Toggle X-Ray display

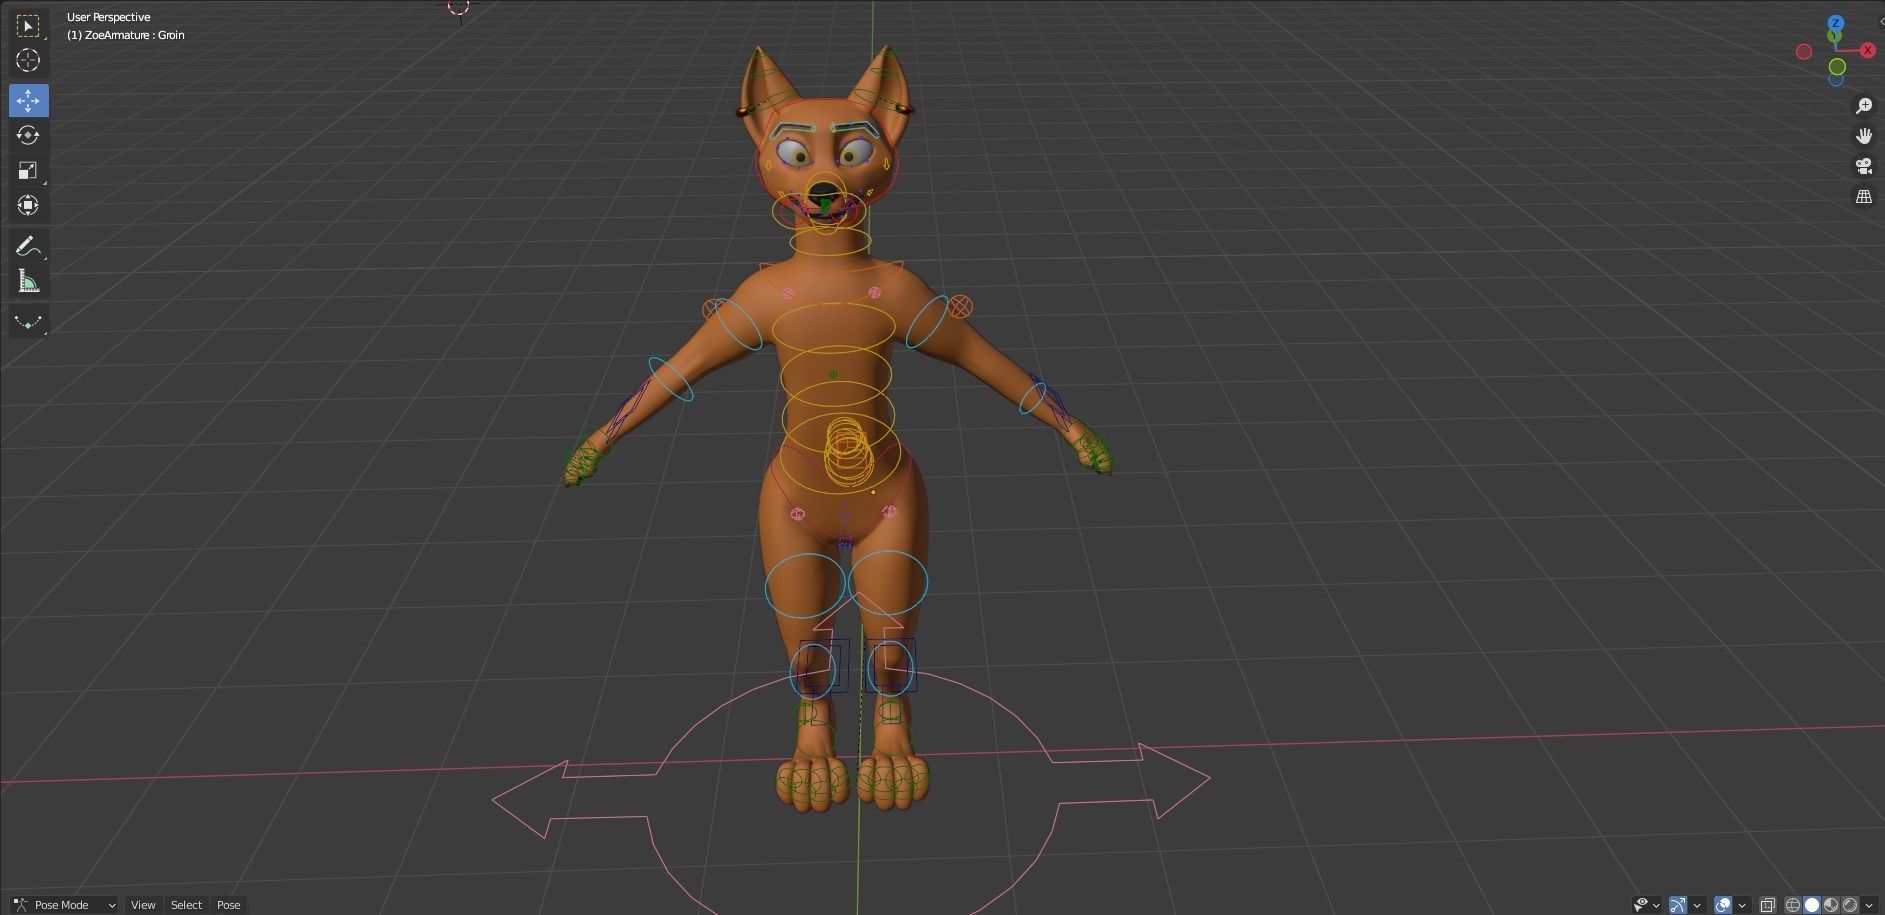coord(1767,905)
